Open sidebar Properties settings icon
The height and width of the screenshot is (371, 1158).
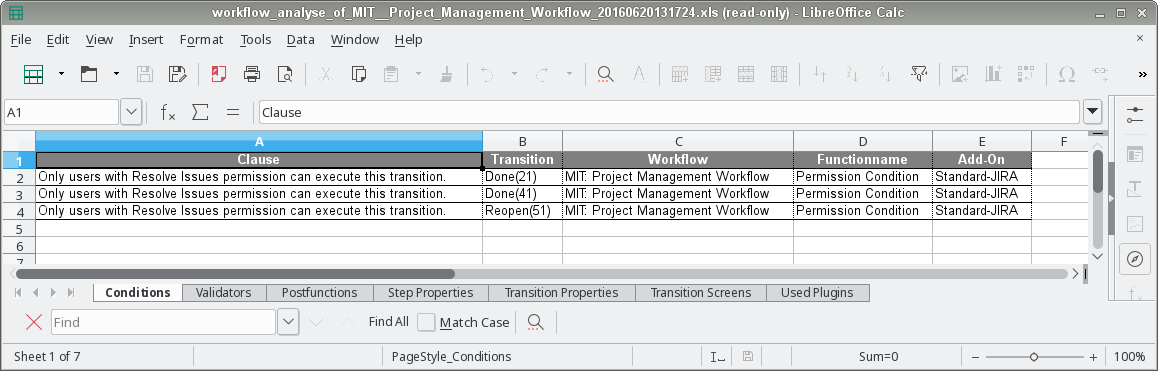coord(1135,115)
